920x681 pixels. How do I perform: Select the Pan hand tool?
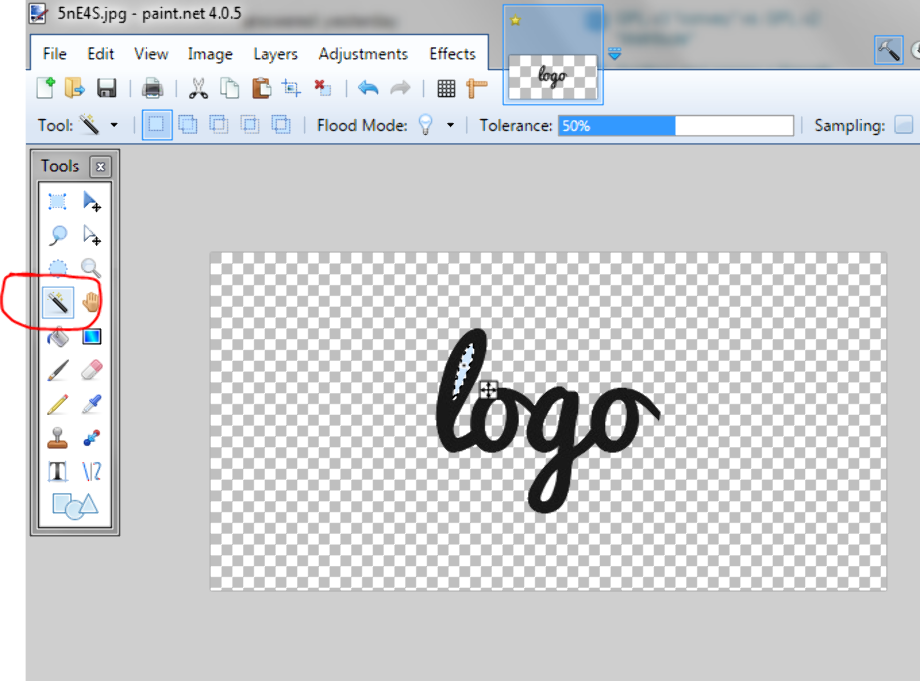[x=91, y=302]
